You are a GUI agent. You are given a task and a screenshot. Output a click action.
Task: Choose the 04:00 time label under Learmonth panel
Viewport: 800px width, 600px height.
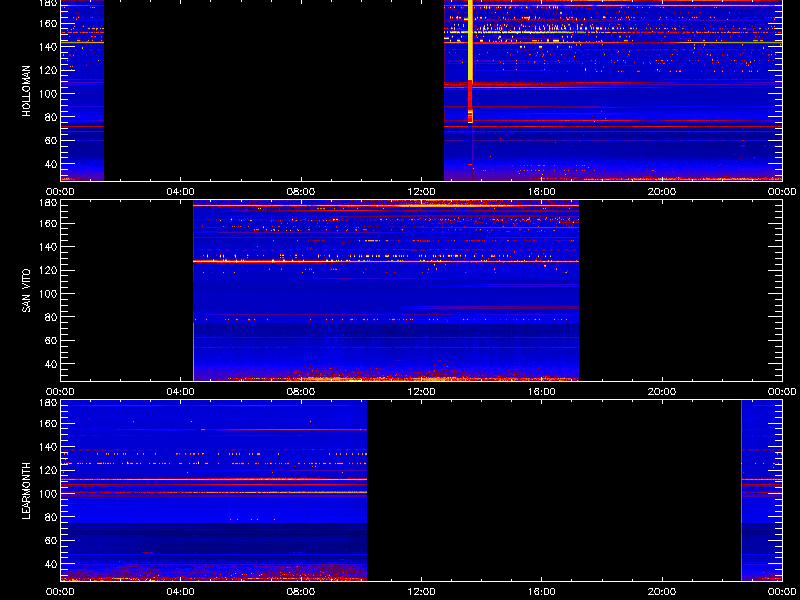tap(181, 592)
